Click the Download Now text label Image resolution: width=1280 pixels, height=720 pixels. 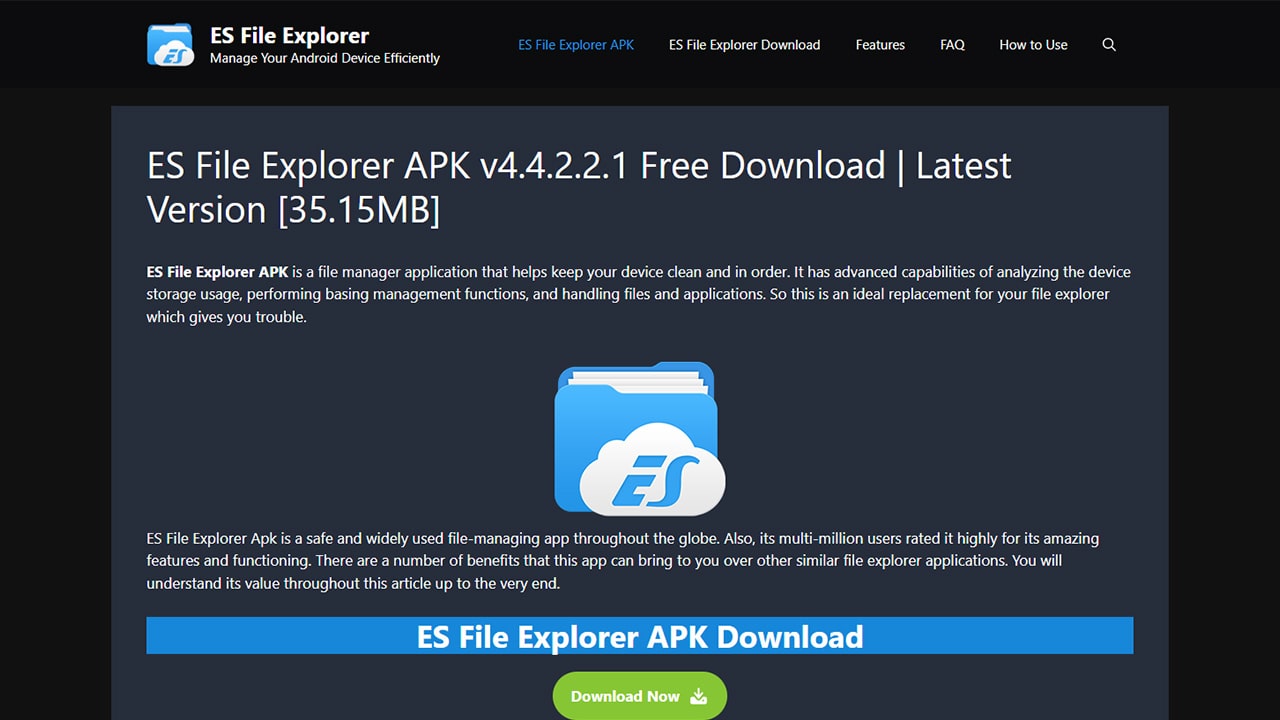click(x=625, y=697)
